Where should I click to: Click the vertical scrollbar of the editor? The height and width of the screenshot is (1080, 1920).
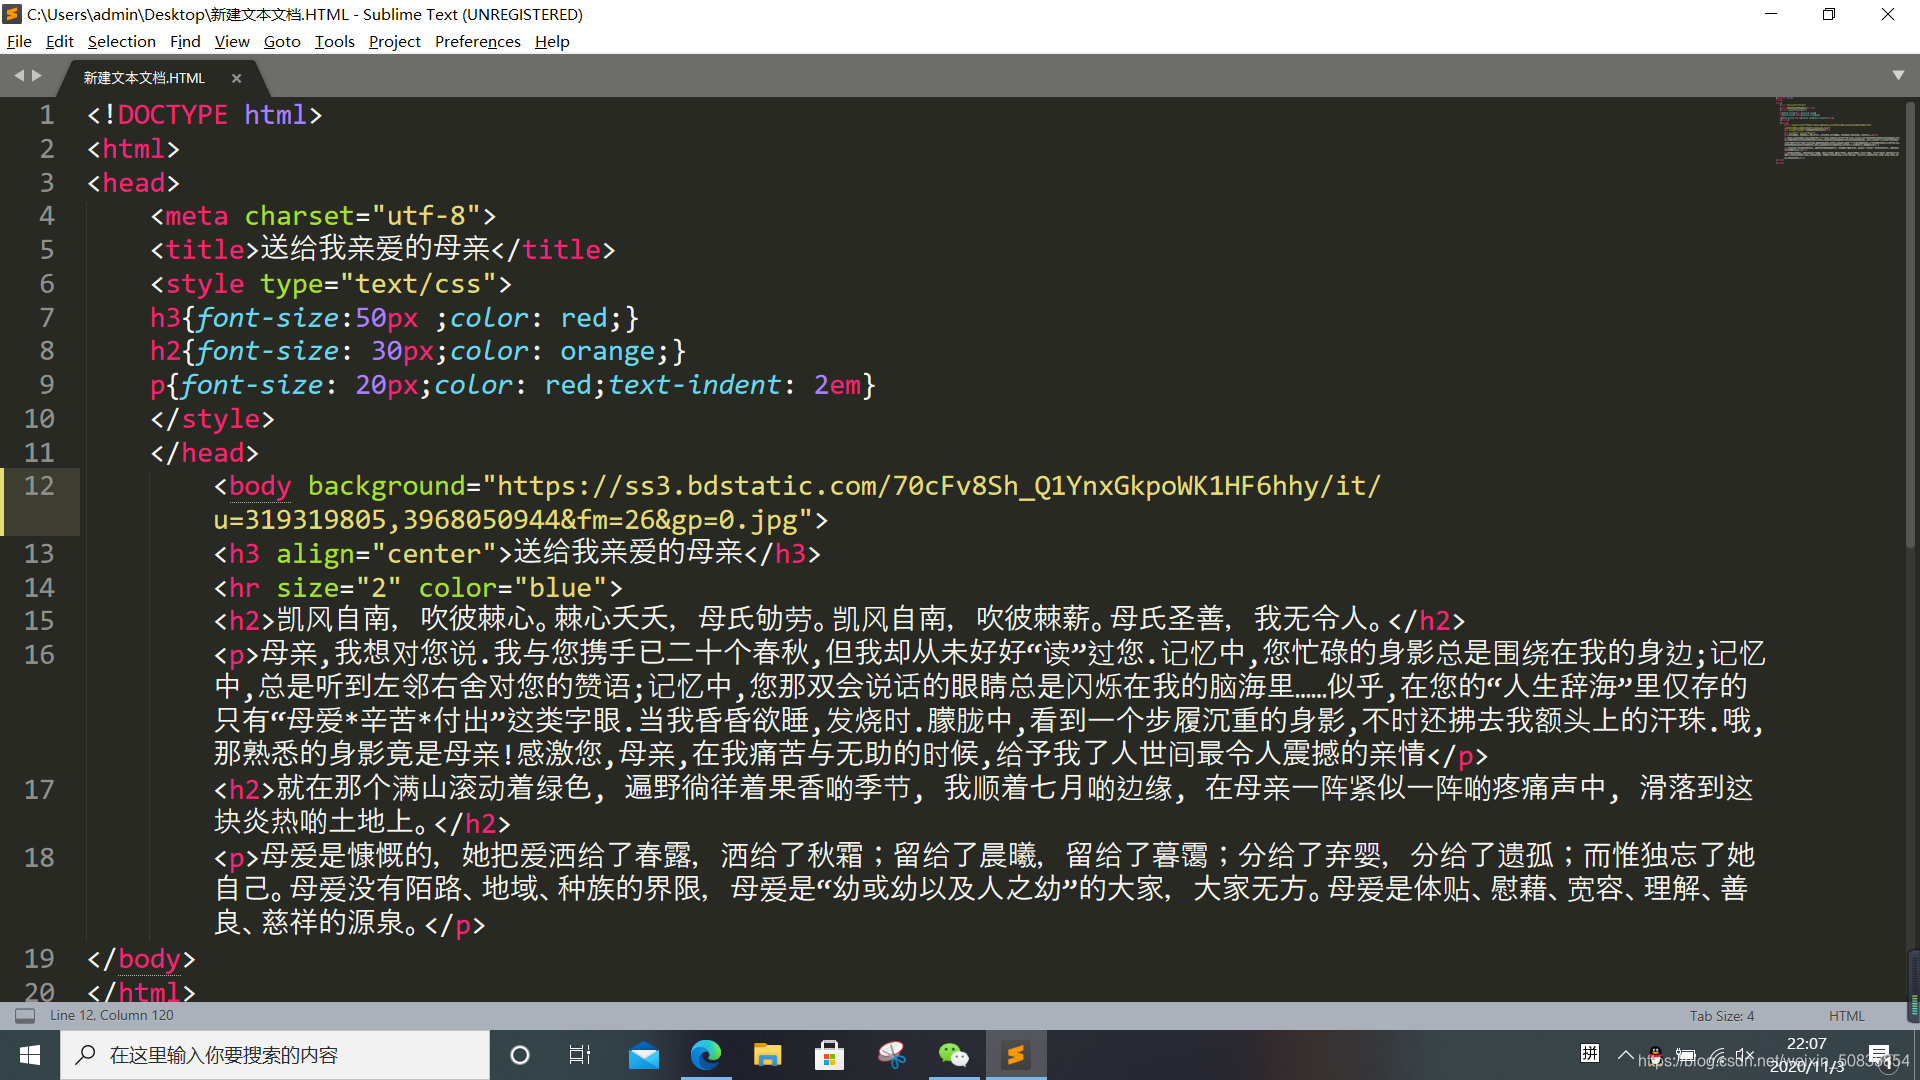[1911, 325]
